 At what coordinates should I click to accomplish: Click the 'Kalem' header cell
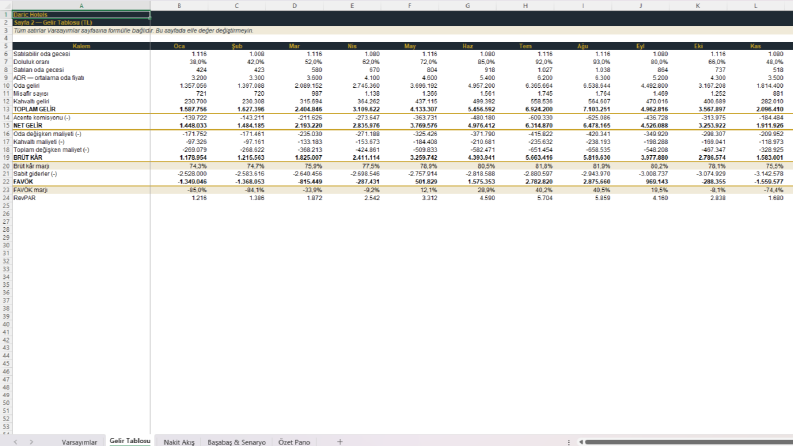(81, 46)
